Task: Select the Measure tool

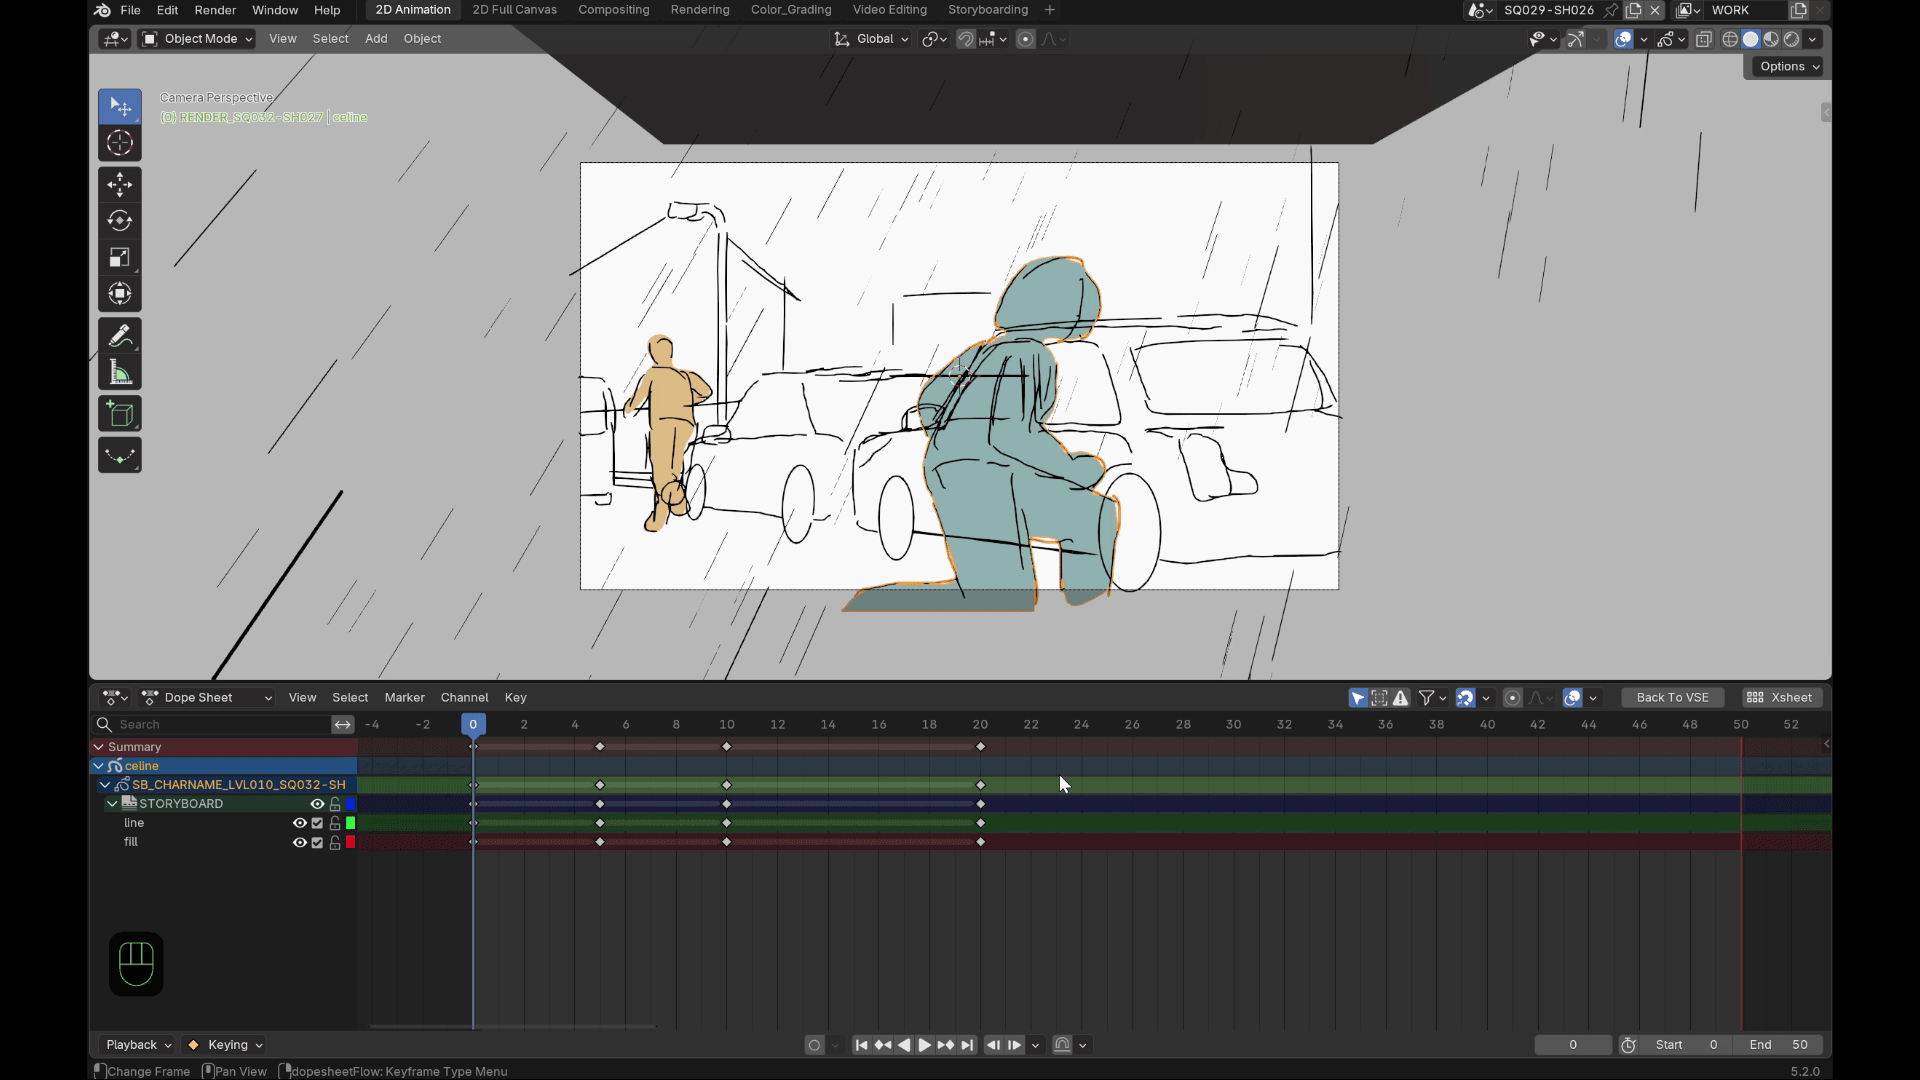Action: tap(120, 373)
